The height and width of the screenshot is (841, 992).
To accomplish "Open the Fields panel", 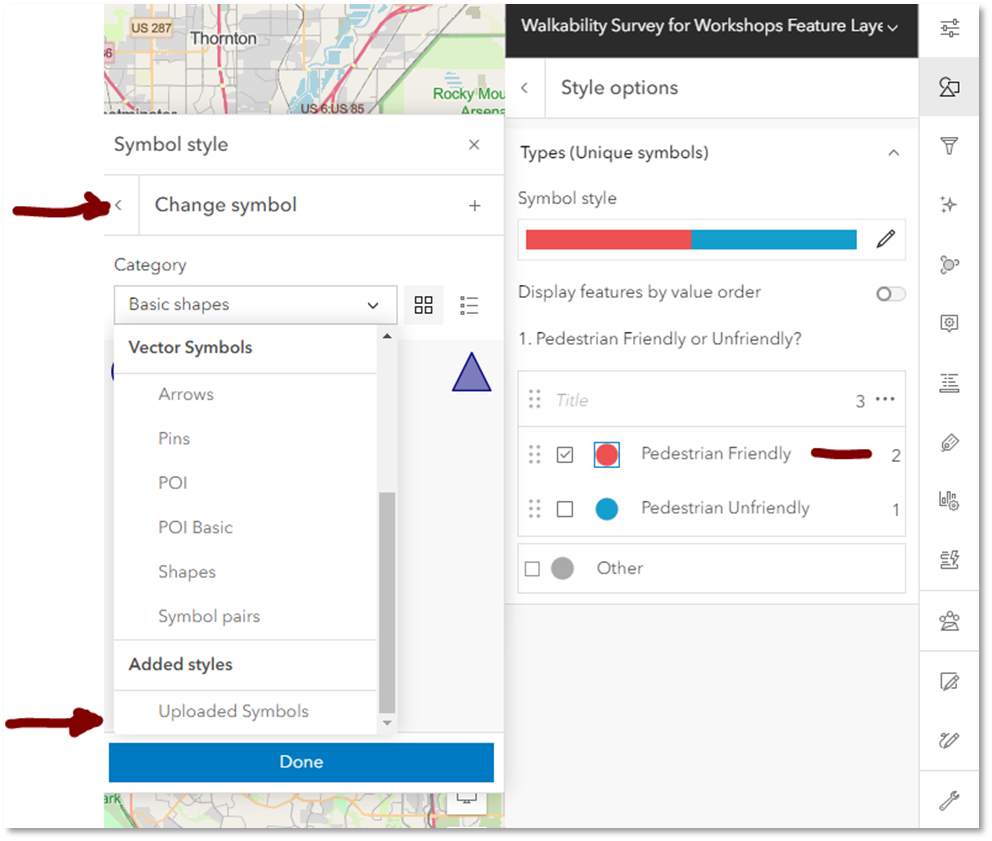I will pyautogui.click(x=948, y=381).
